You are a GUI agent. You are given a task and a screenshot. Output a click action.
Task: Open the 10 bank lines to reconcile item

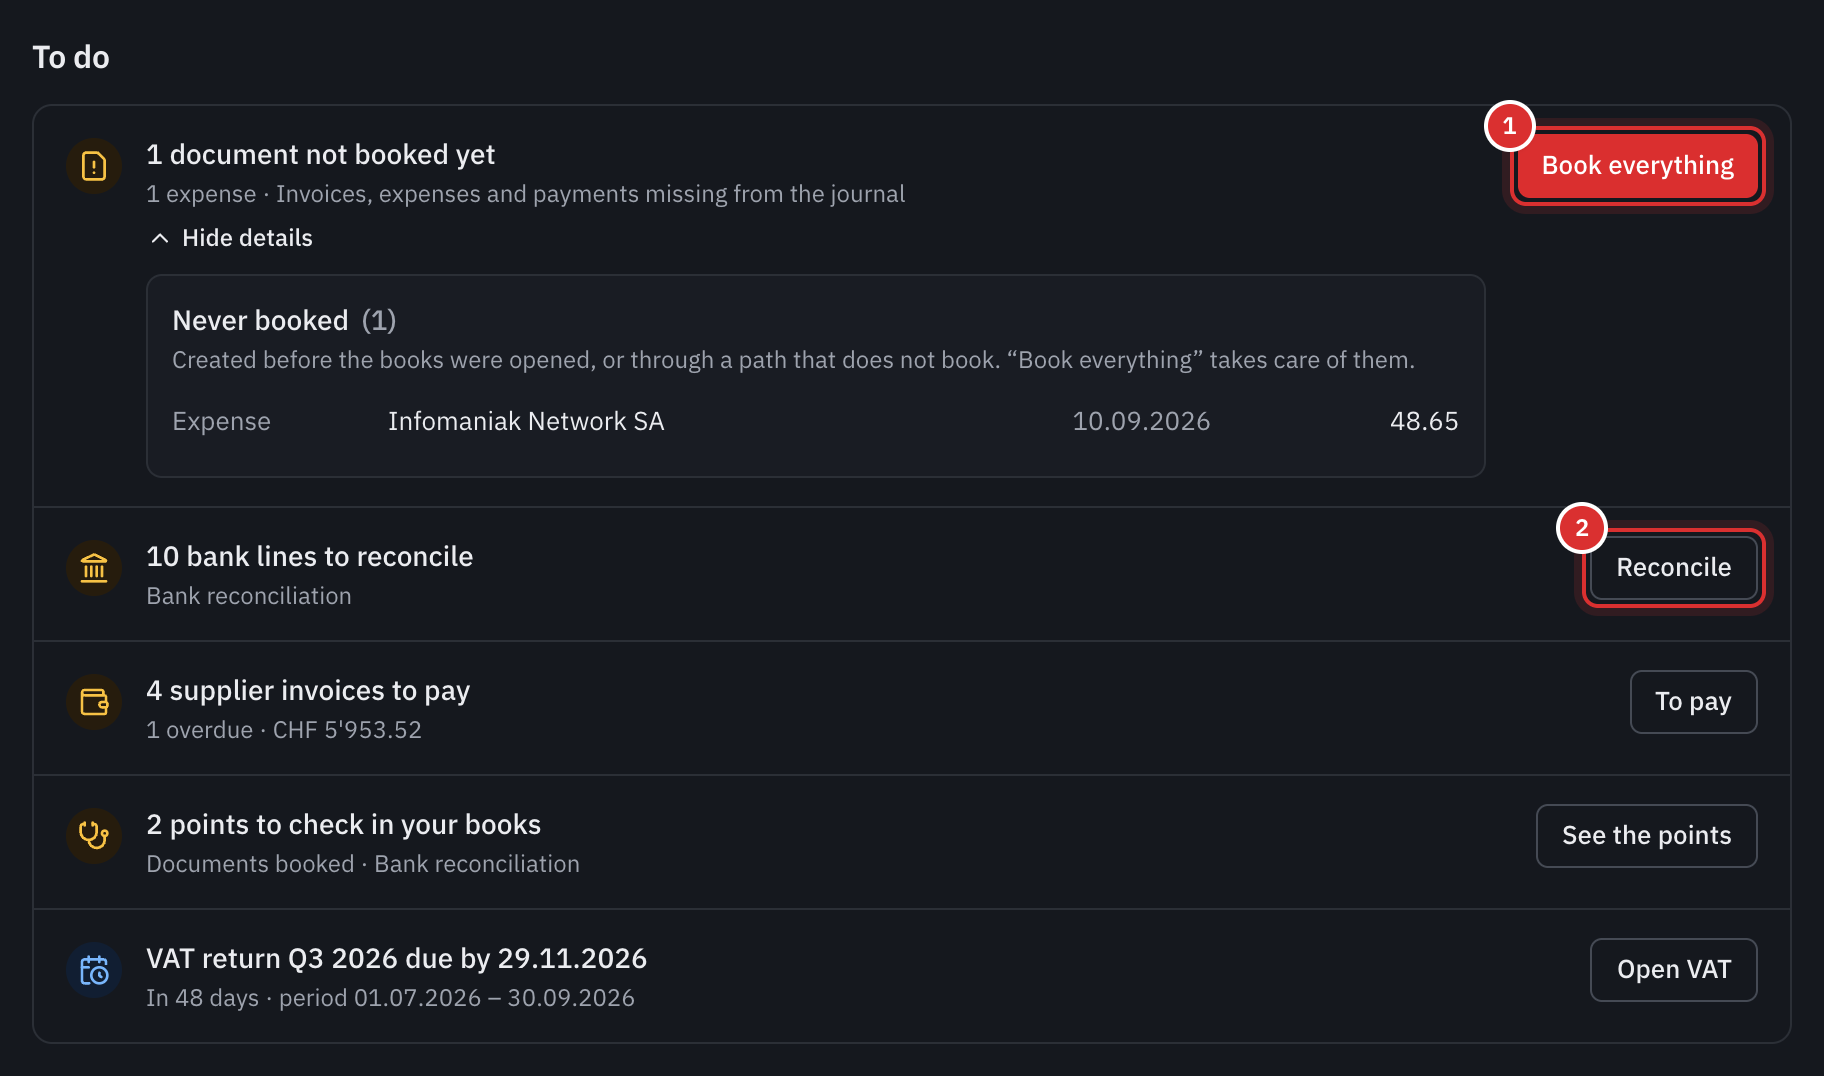(309, 556)
